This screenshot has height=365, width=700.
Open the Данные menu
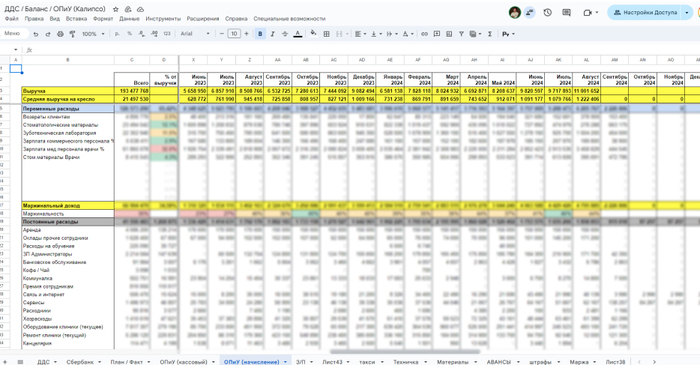click(x=129, y=19)
